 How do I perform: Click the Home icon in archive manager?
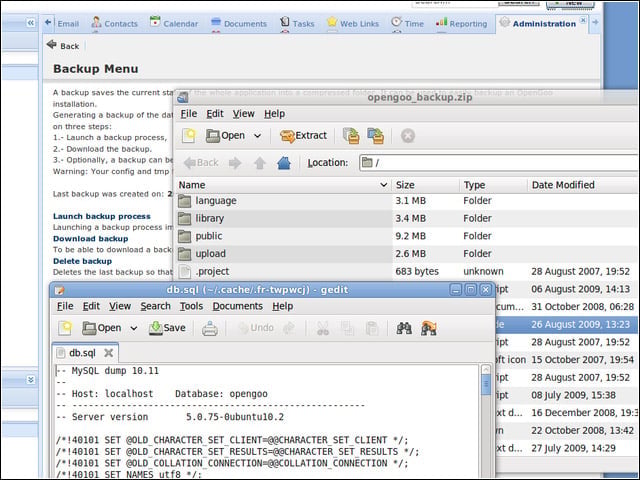tap(284, 163)
